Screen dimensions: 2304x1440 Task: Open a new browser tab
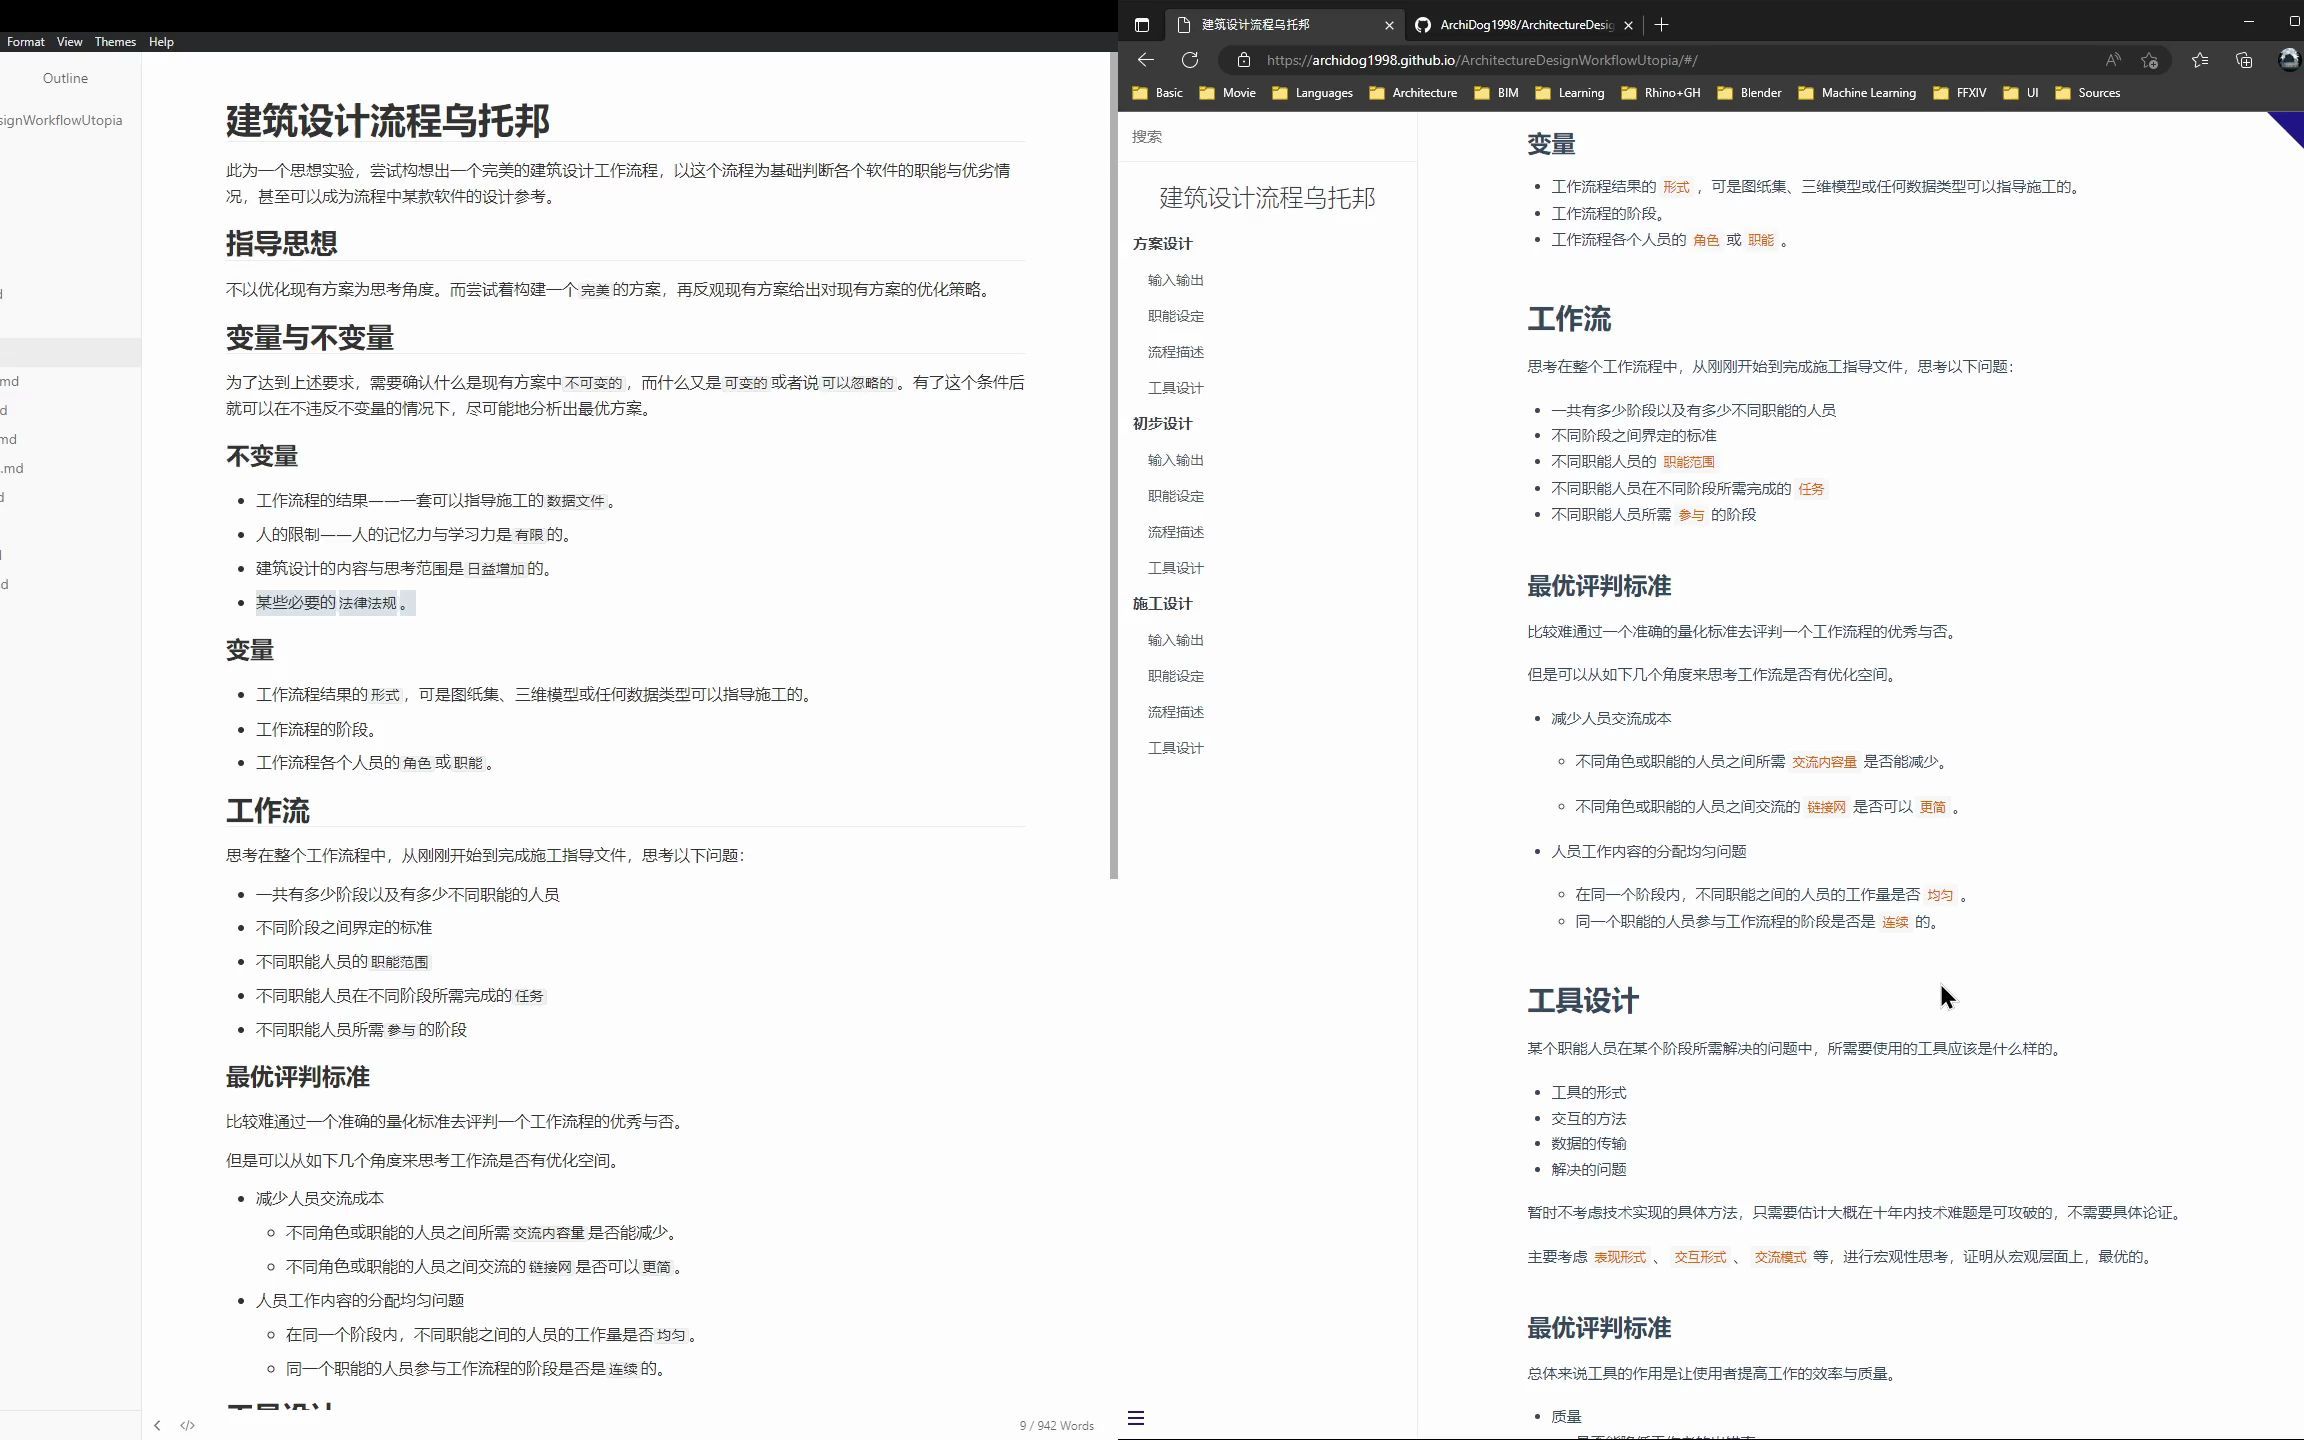click(1661, 25)
